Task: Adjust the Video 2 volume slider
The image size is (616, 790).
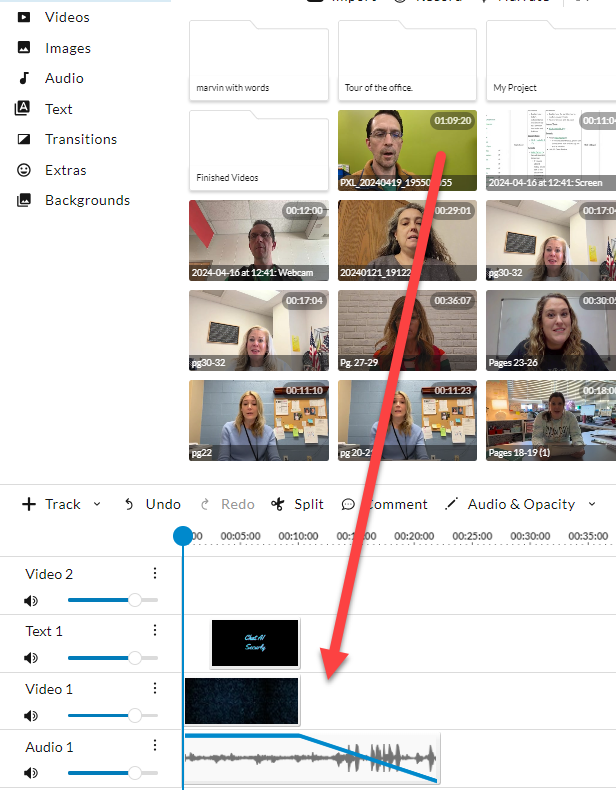Action: click(x=113, y=600)
